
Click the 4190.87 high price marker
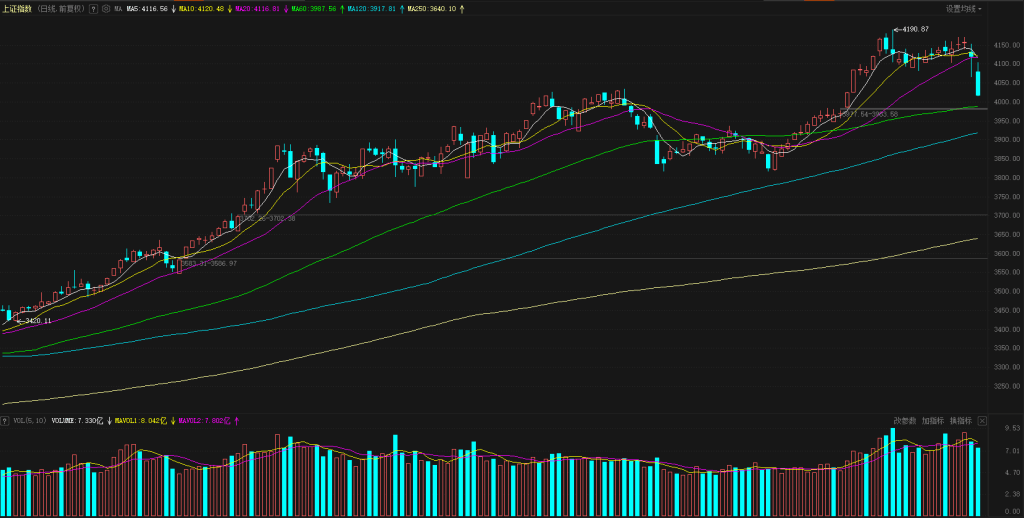tap(910, 29)
